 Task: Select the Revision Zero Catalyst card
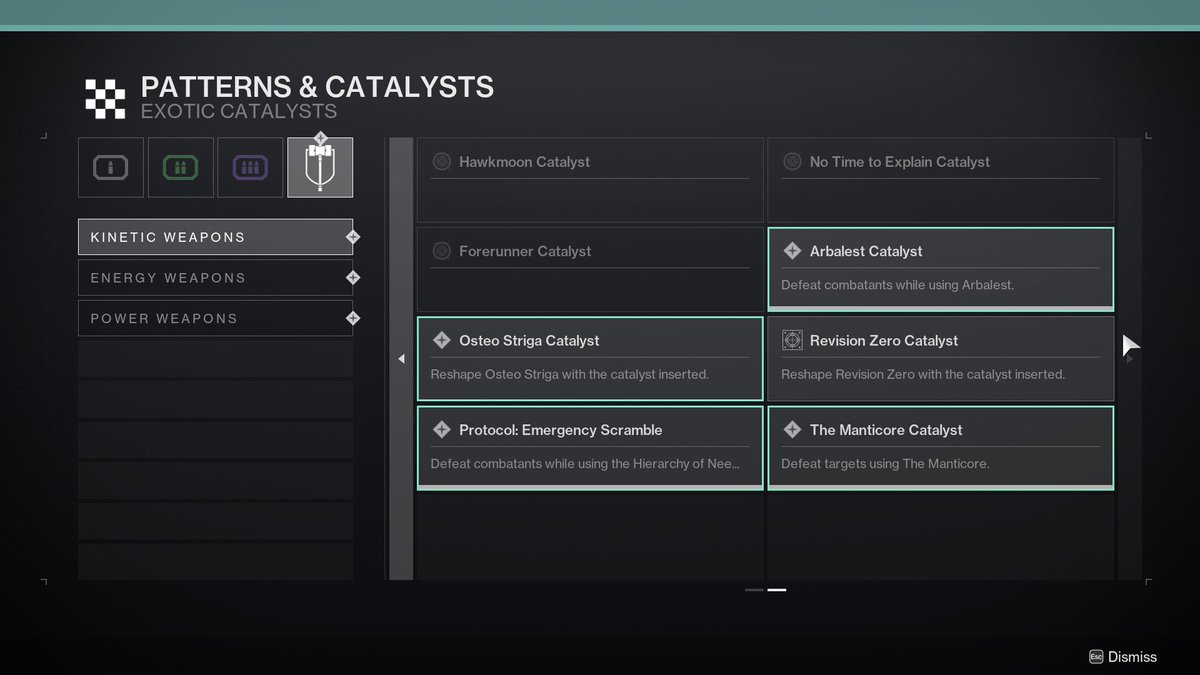coord(941,359)
